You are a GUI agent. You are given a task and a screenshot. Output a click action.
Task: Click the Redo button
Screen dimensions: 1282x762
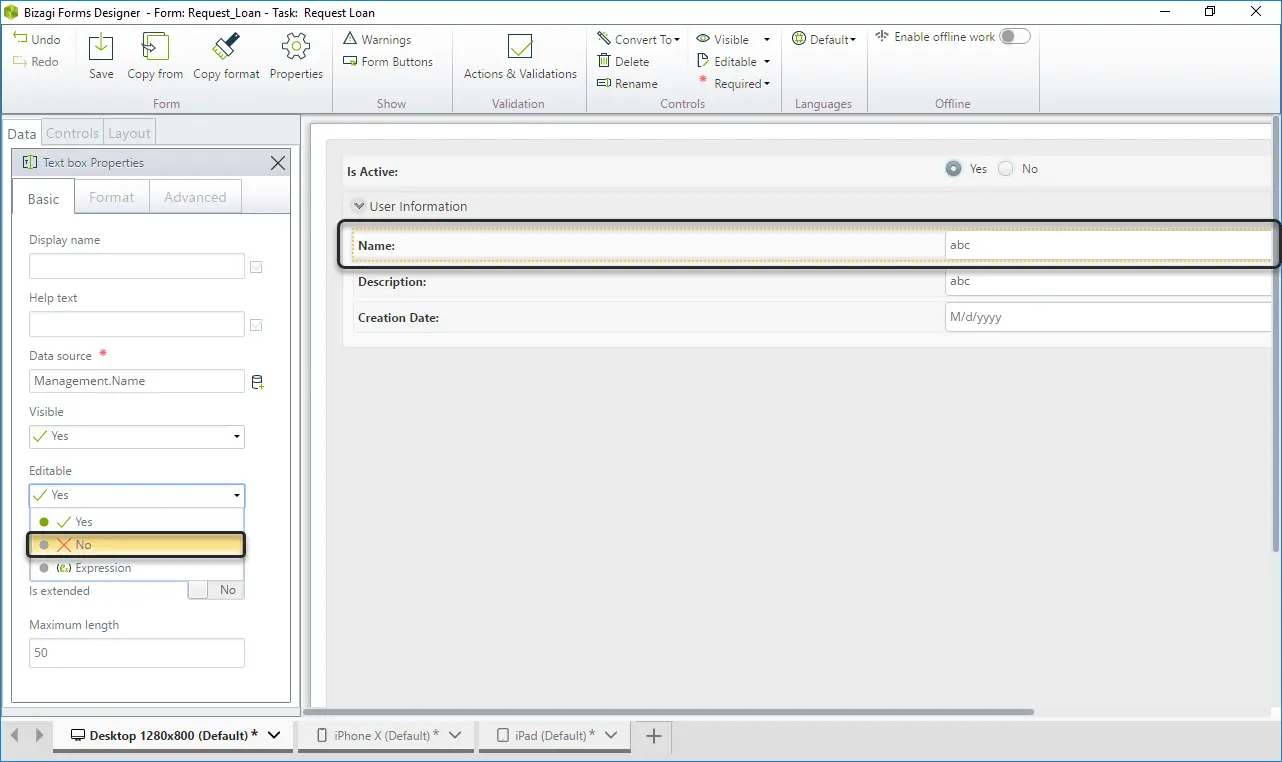(37, 61)
